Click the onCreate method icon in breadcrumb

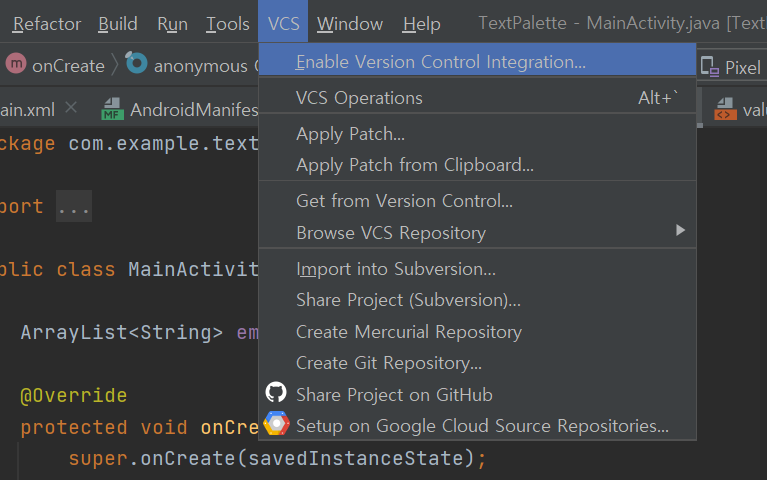[x=16, y=64]
